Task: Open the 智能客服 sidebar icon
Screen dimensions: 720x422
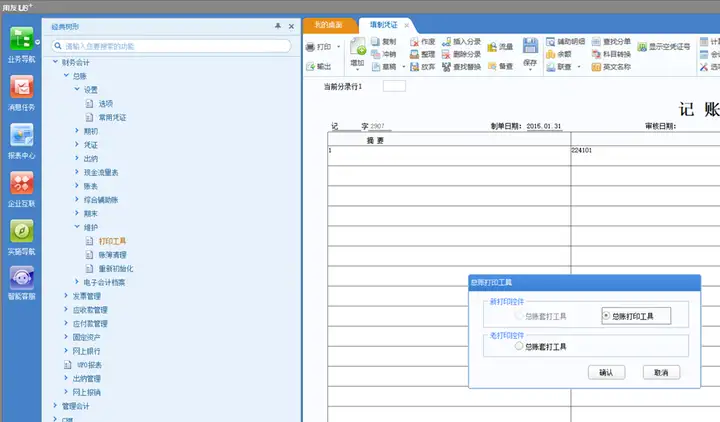Action: [21, 278]
